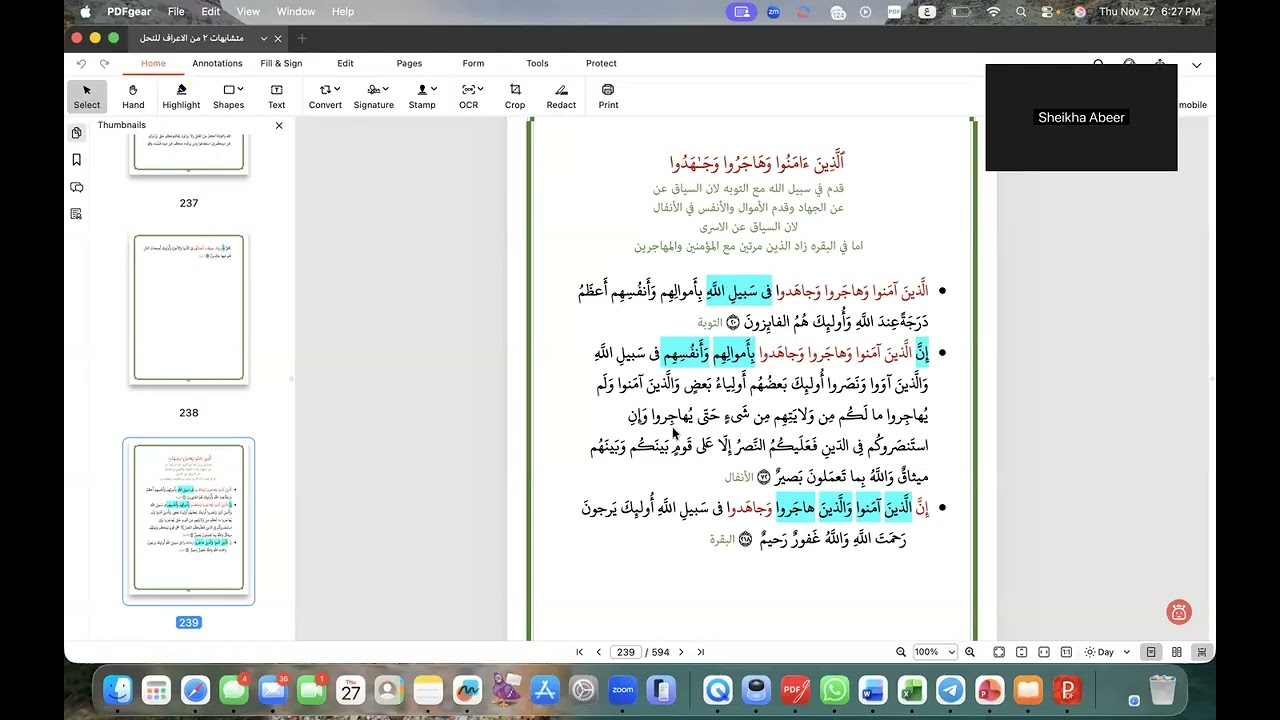1280x720 pixels.
Task: Open the Day theme dropdown
Action: (1108, 652)
